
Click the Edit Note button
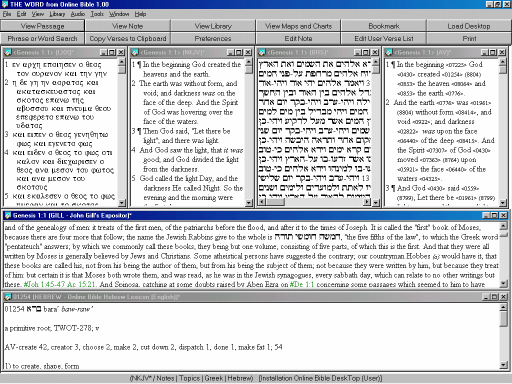pyautogui.click(x=298, y=38)
